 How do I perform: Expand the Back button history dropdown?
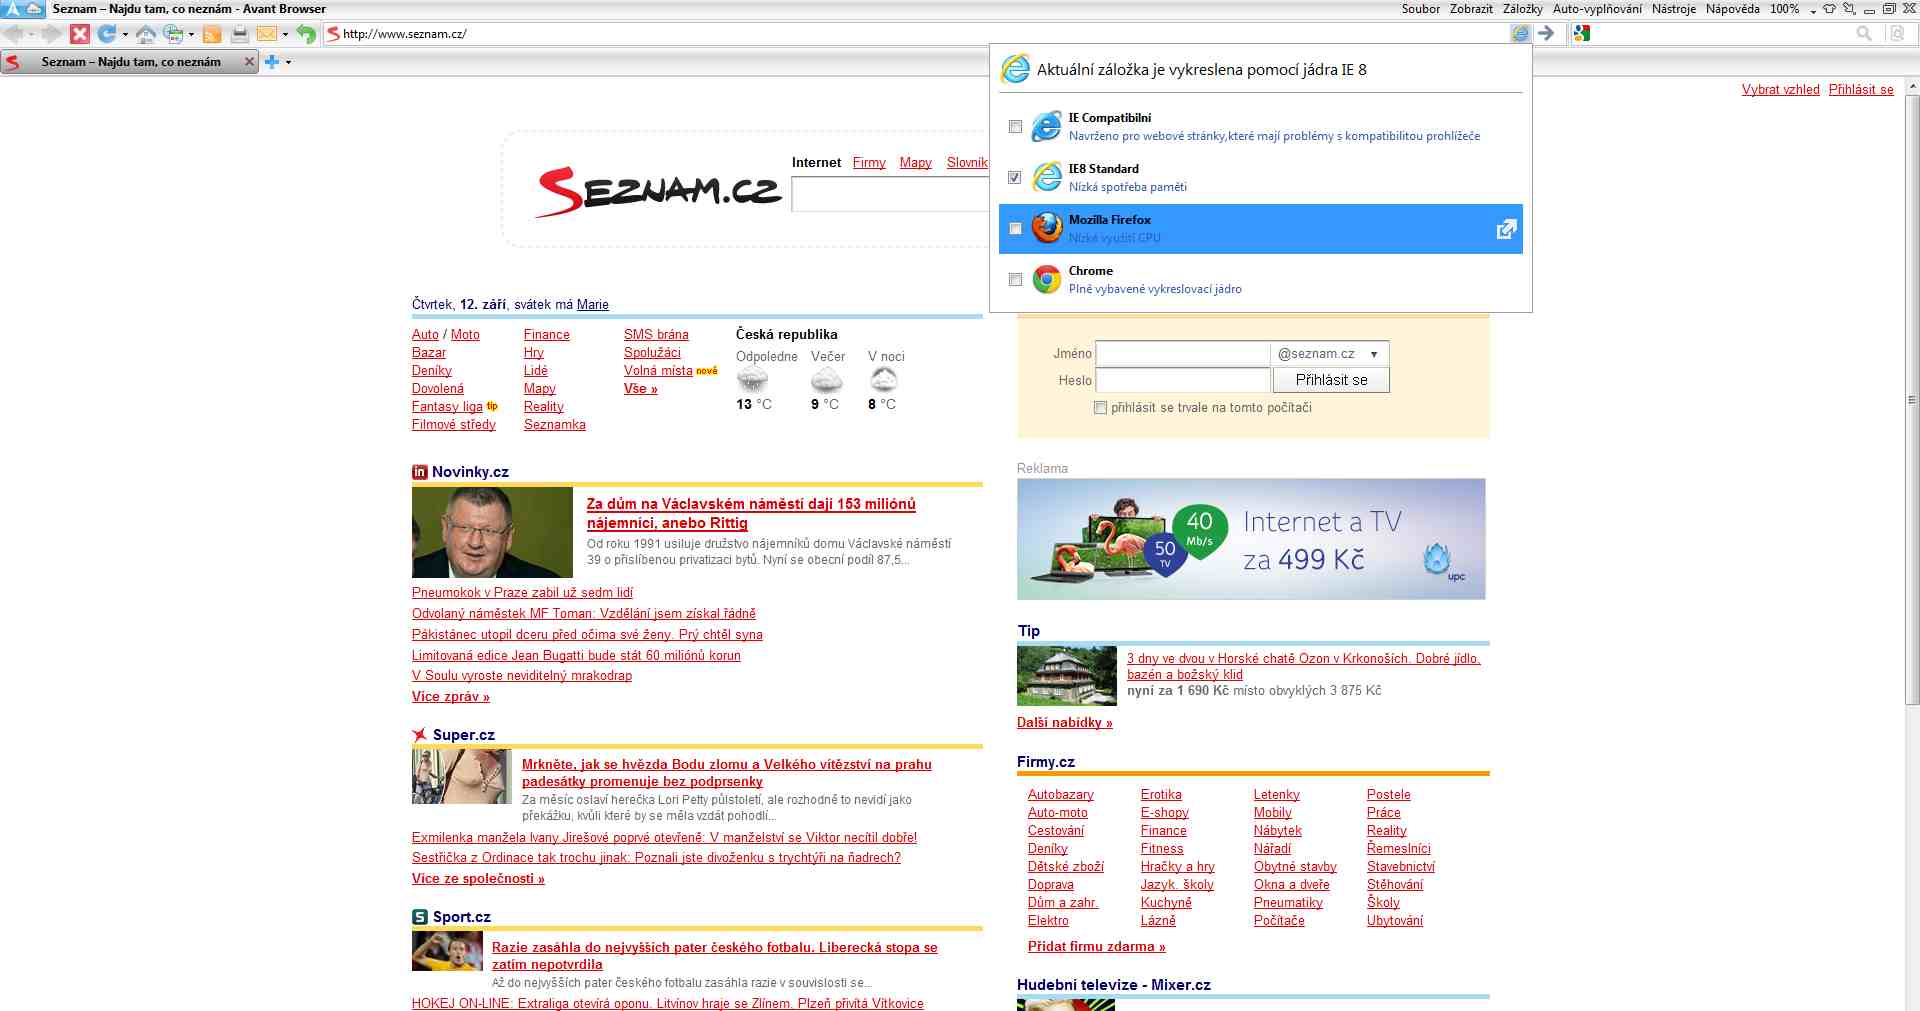click(x=30, y=34)
